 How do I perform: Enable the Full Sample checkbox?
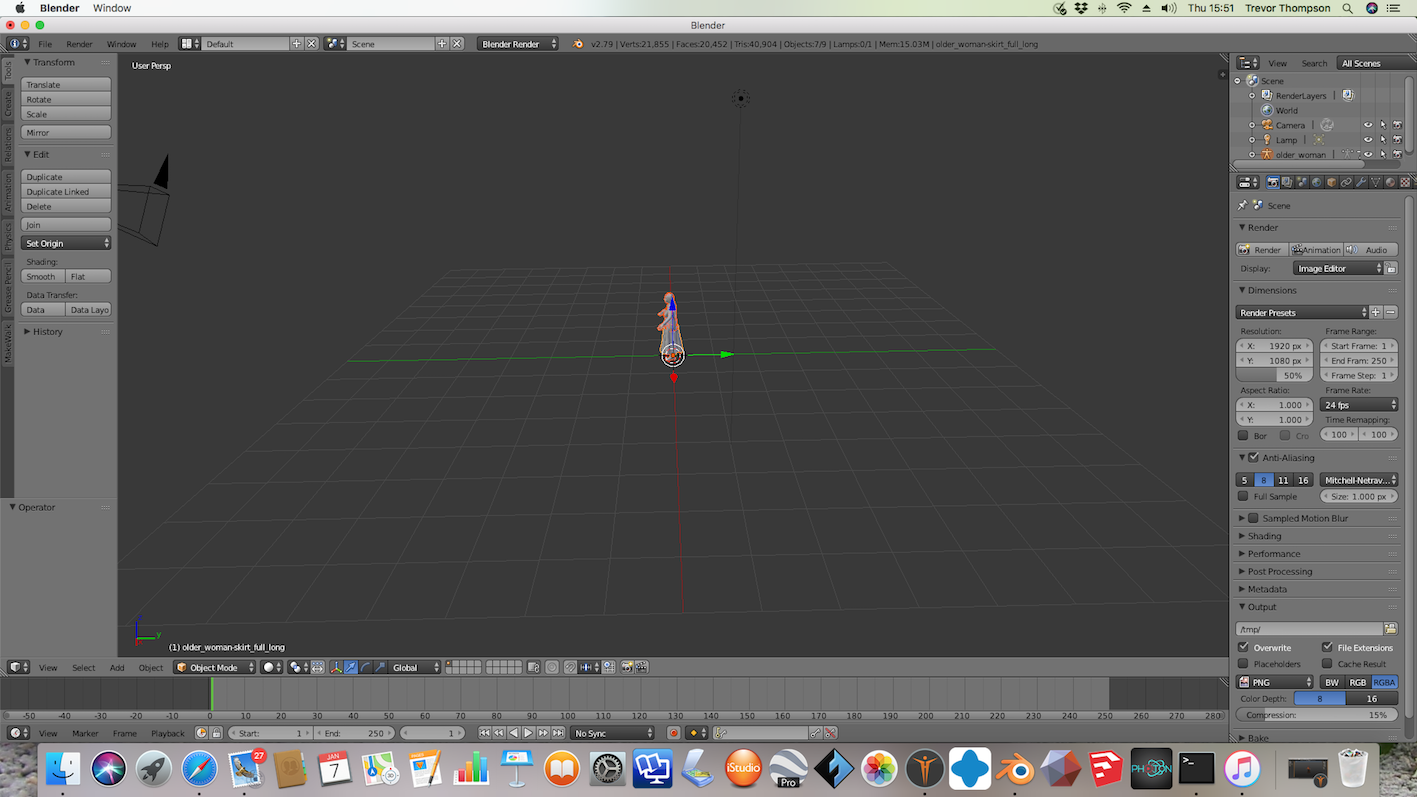pyautogui.click(x=1243, y=496)
